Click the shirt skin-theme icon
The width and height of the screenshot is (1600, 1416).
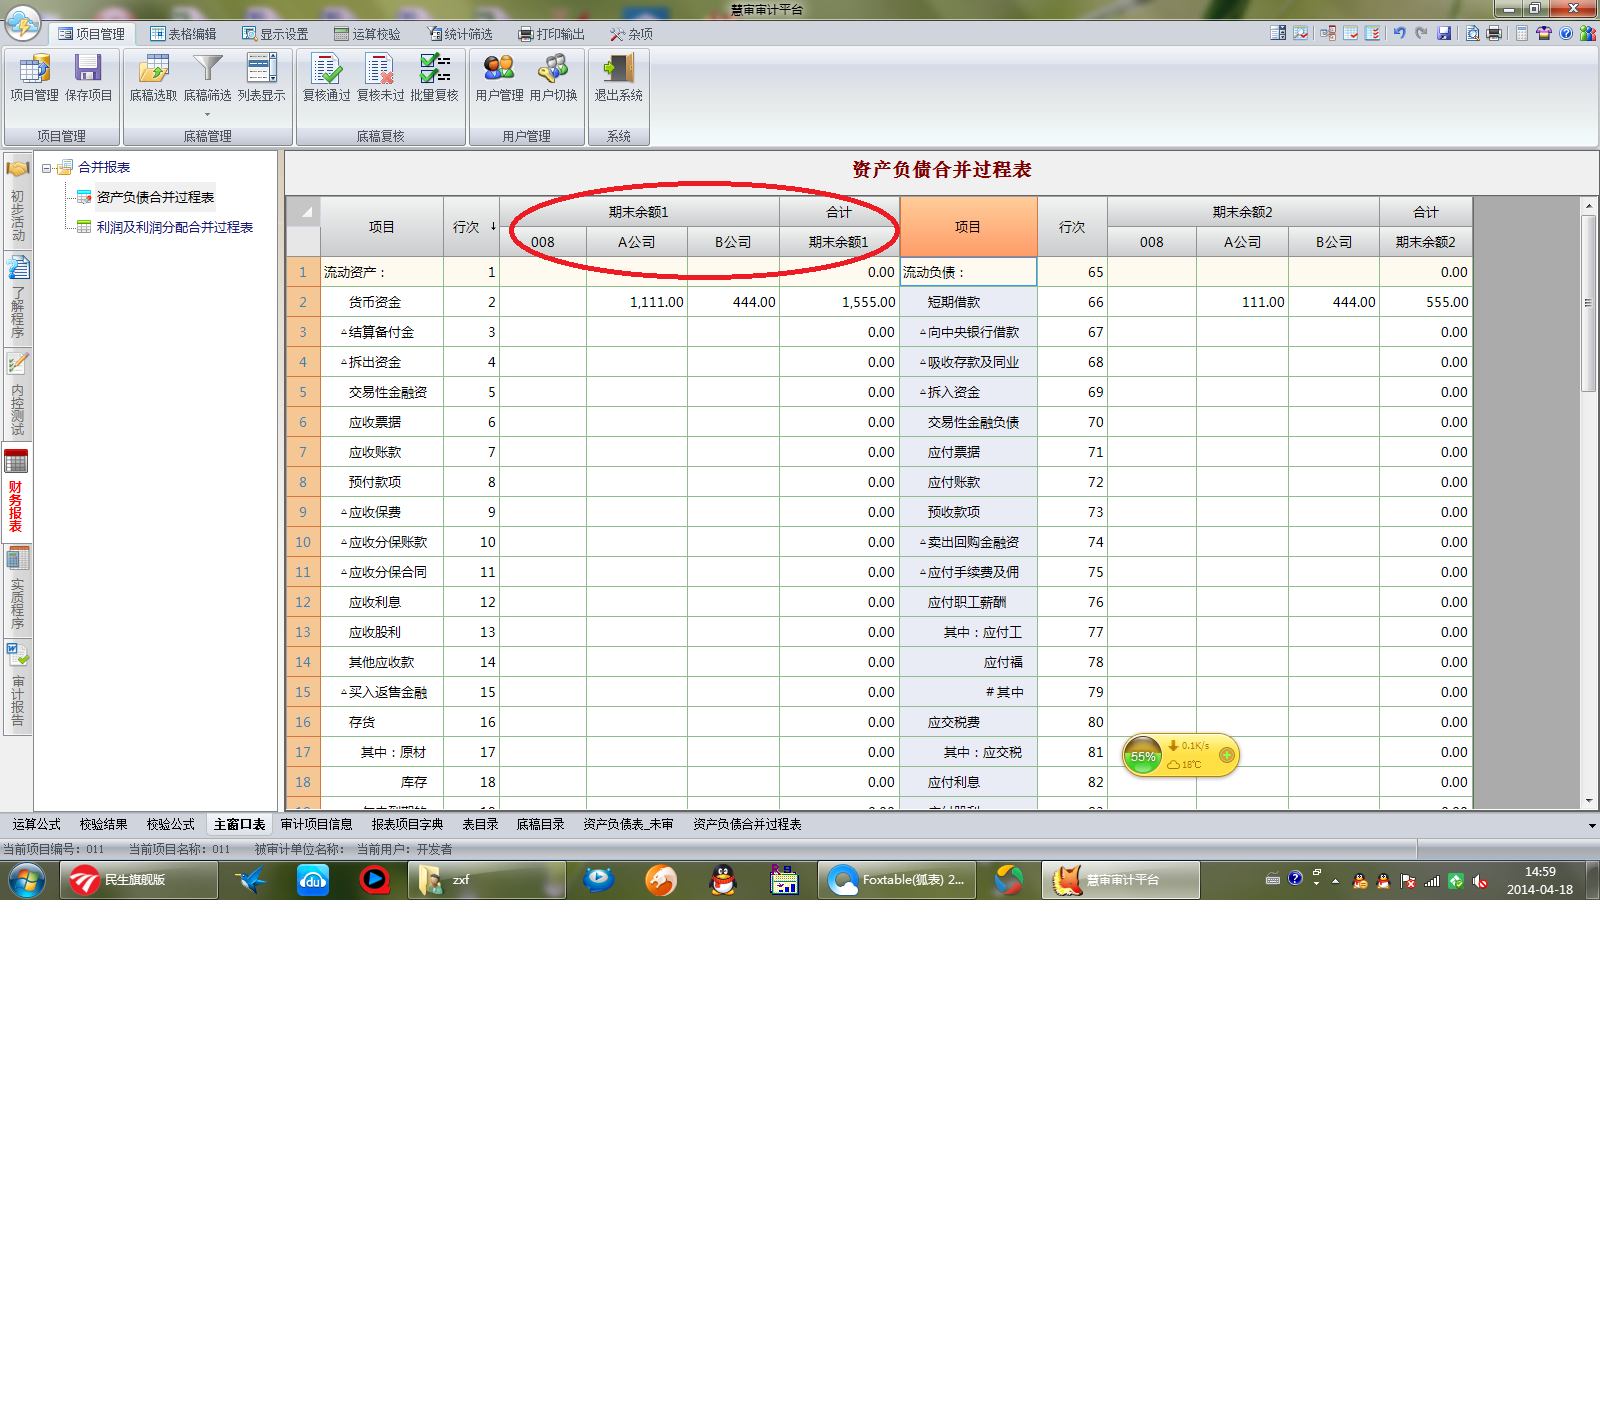pyautogui.click(x=1544, y=33)
